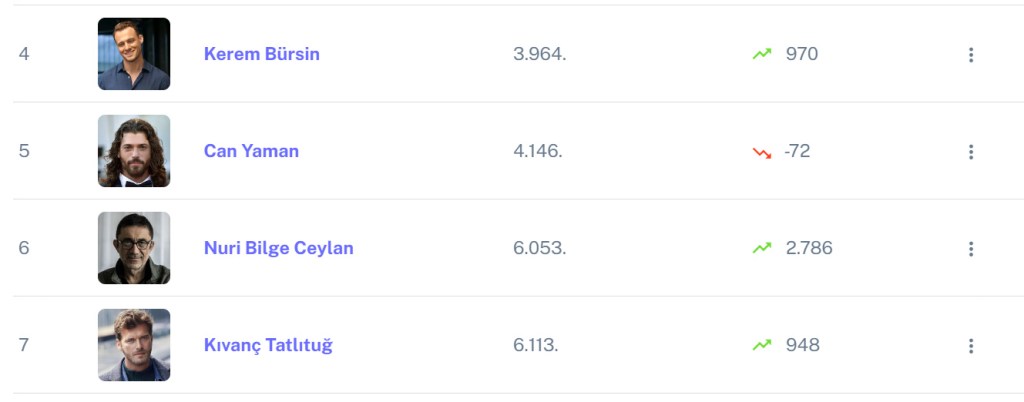Image resolution: width=1024 pixels, height=402 pixels.
Task: Open the three-dot menu for Kerem Bürsin
Action: (x=970, y=55)
